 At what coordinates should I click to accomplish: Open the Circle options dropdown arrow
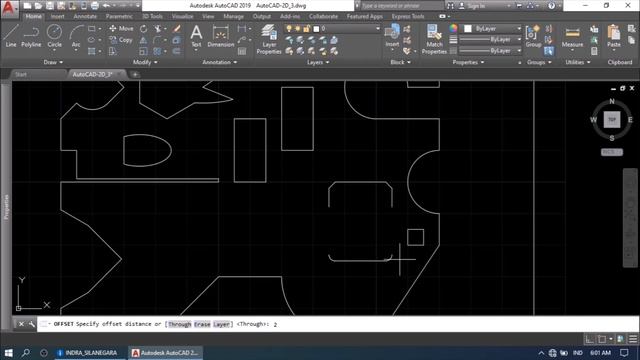coord(54,50)
